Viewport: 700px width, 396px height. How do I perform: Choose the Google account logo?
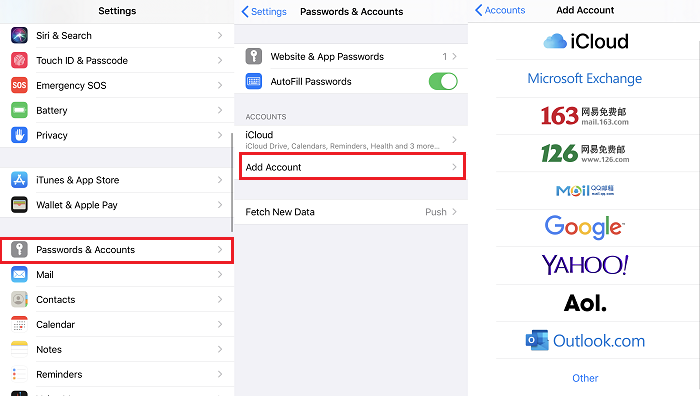pos(584,227)
